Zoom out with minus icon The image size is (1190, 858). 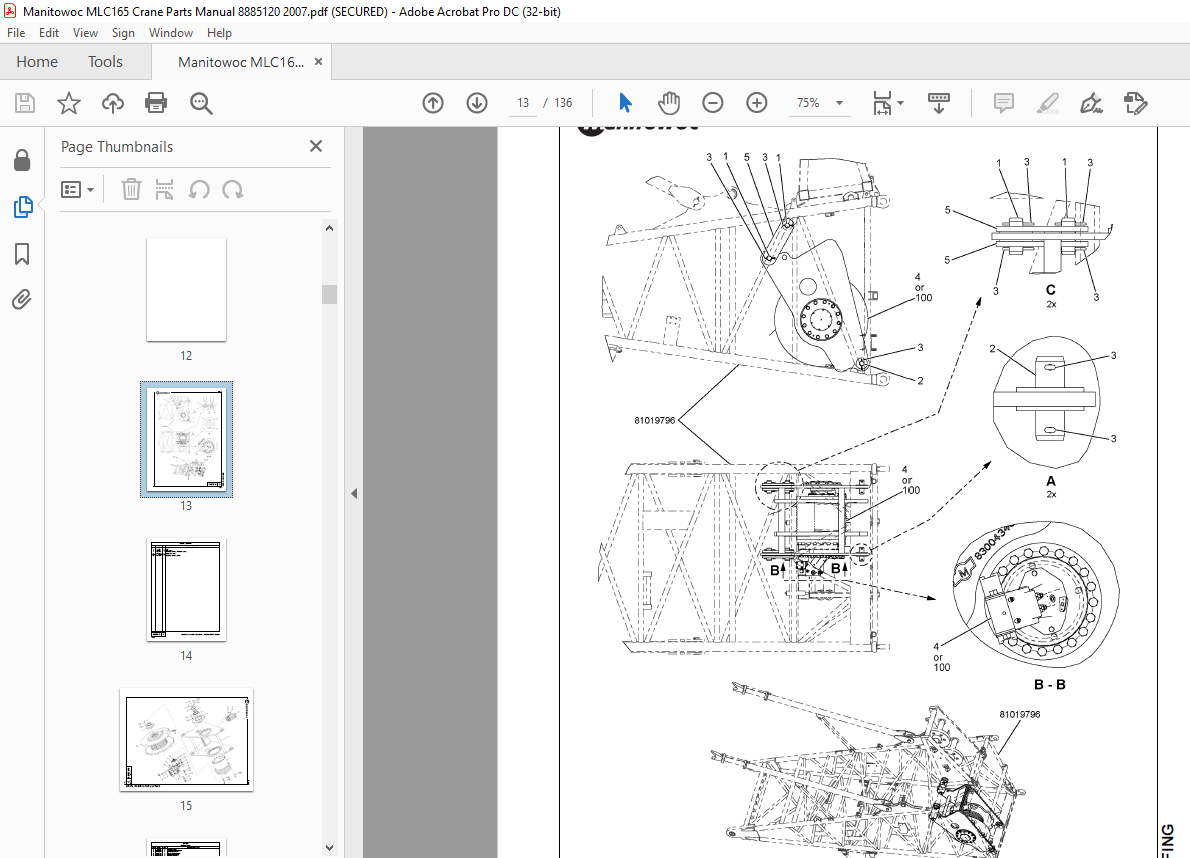(x=713, y=102)
